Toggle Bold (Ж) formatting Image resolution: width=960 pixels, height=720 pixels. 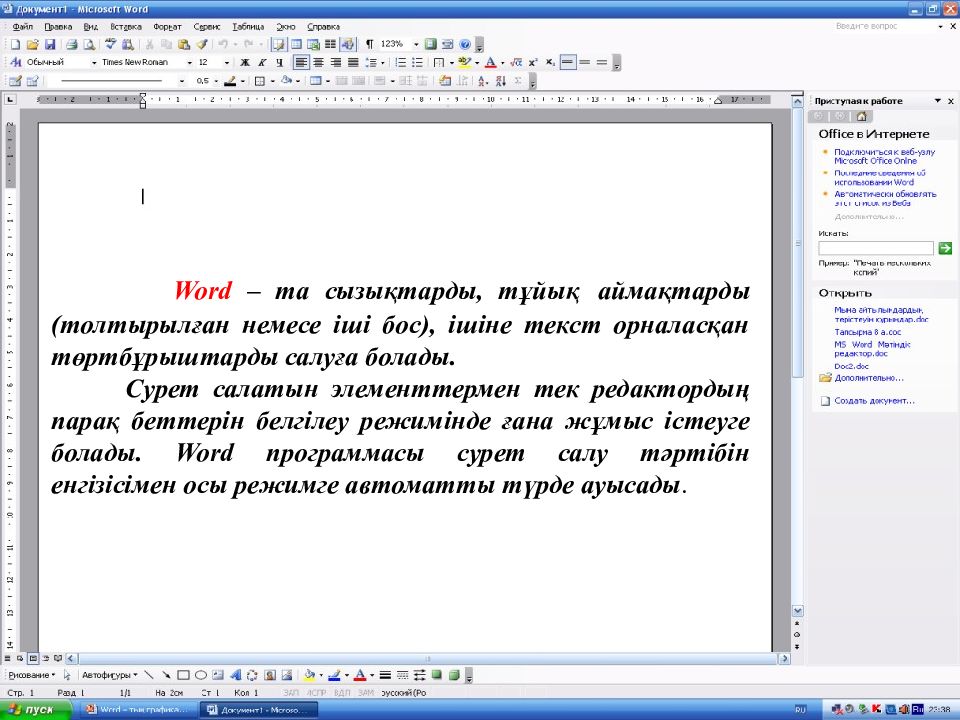click(x=245, y=62)
